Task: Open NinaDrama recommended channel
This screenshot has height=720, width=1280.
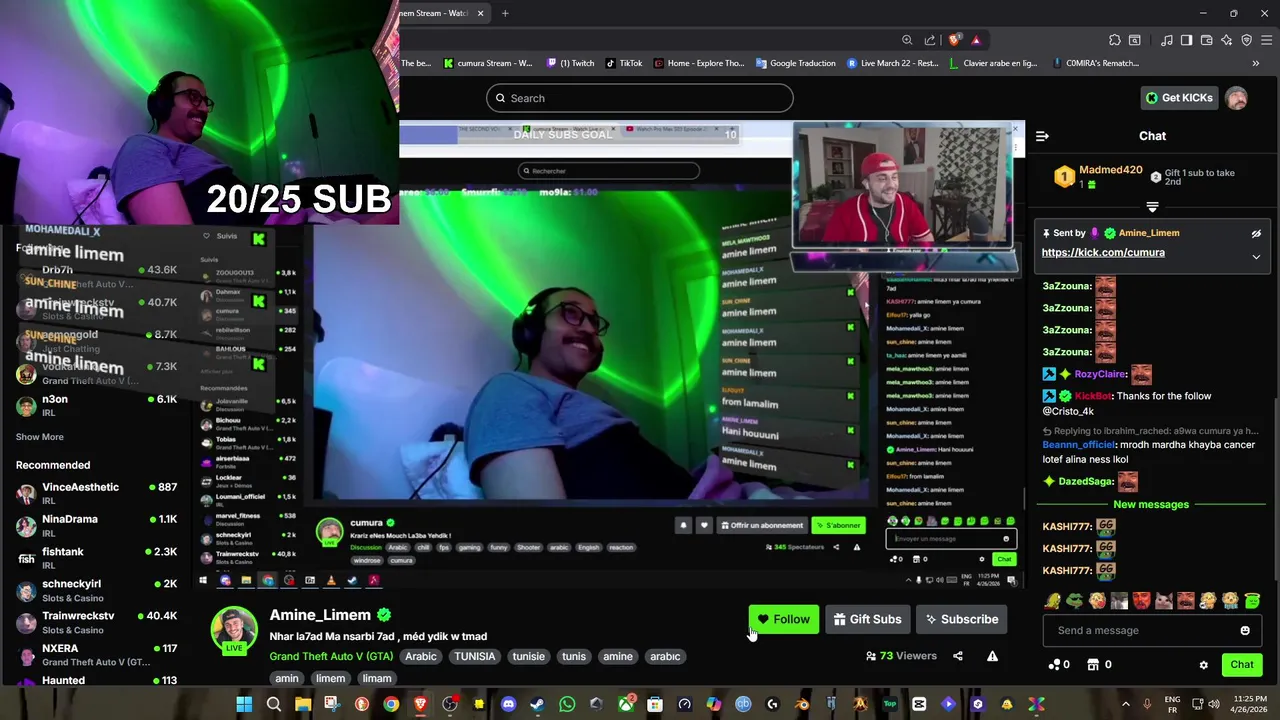Action: [x=97, y=526]
